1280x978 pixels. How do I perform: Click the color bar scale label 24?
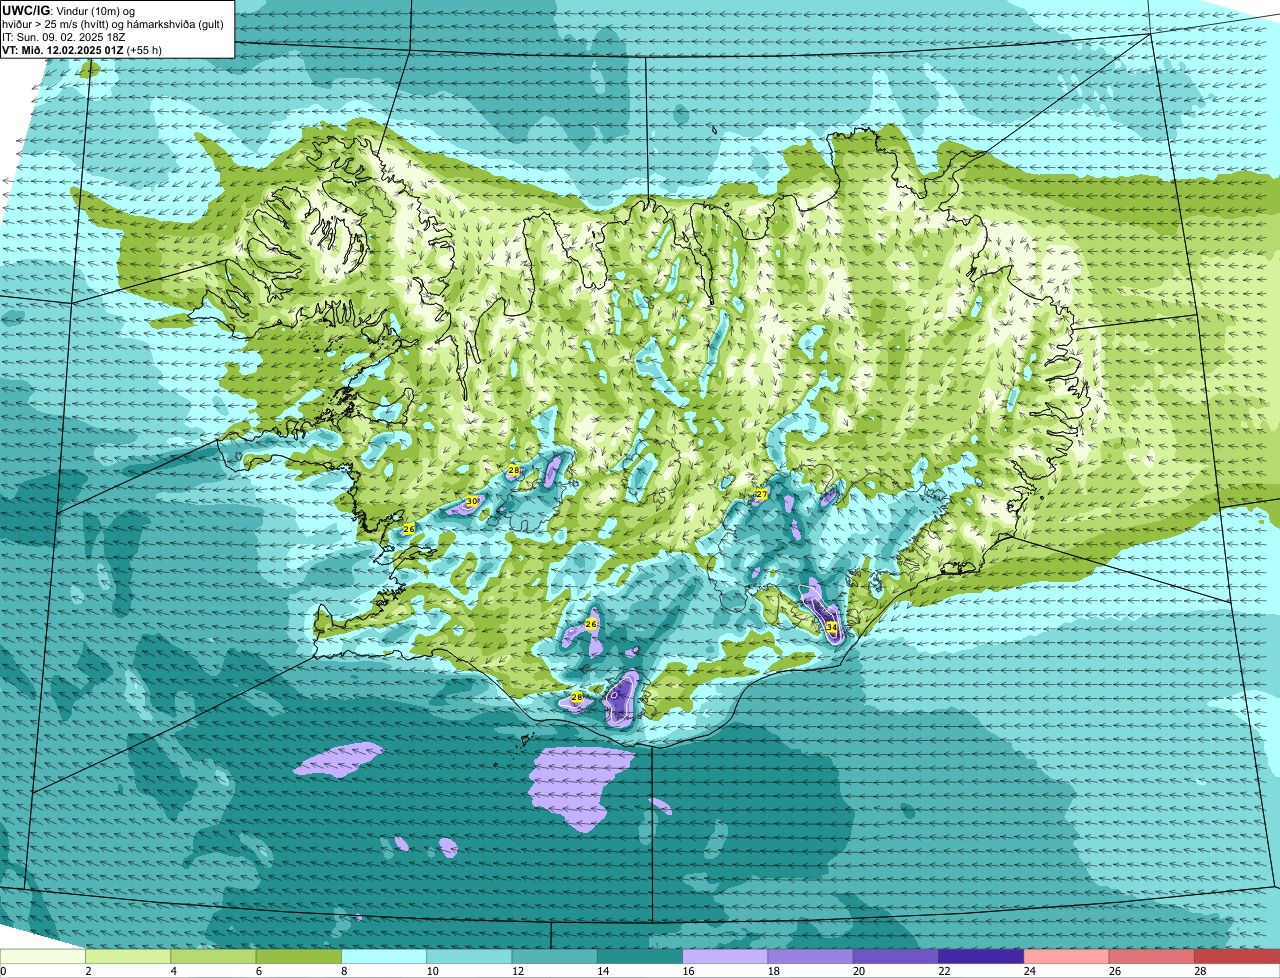click(x=1029, y=971)
